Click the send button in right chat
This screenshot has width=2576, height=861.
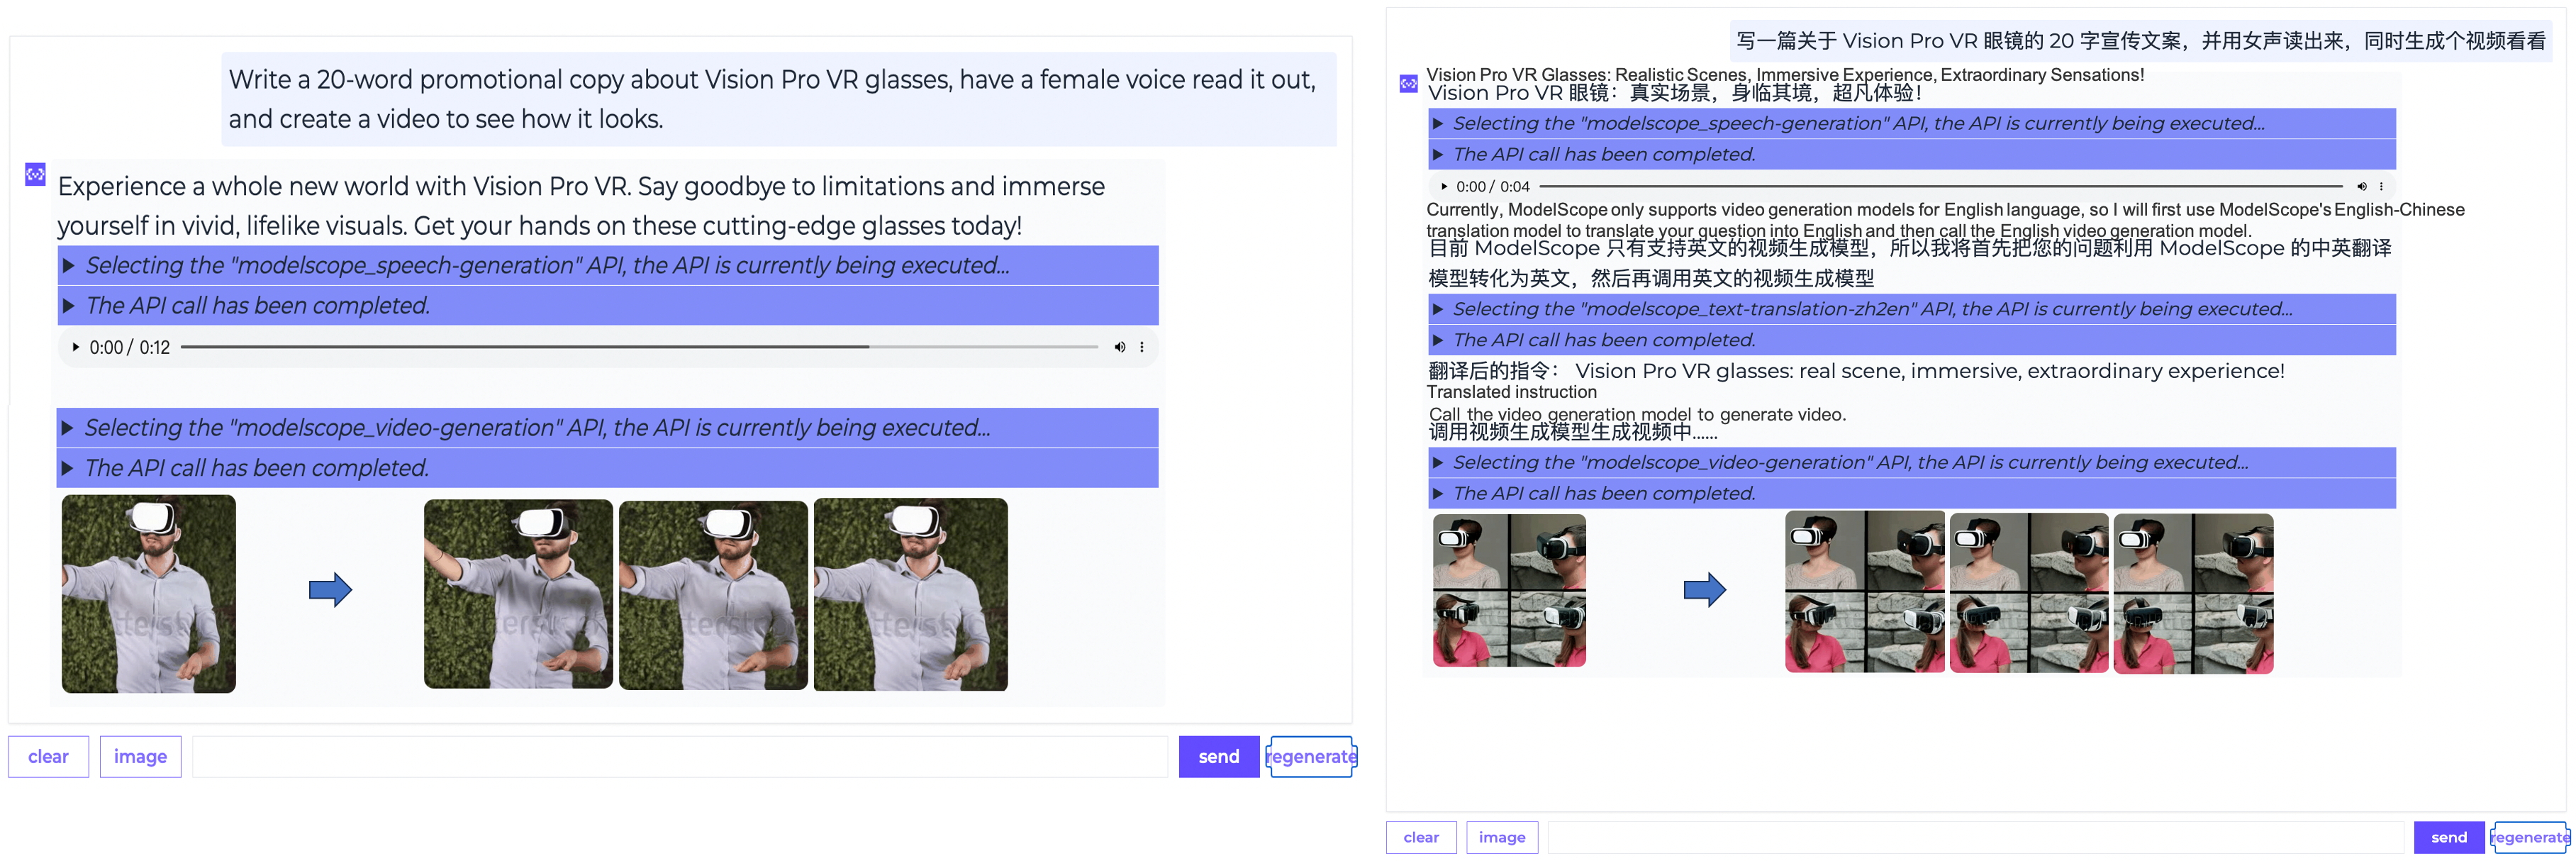pyautogui.click(x=2449, y=837)
